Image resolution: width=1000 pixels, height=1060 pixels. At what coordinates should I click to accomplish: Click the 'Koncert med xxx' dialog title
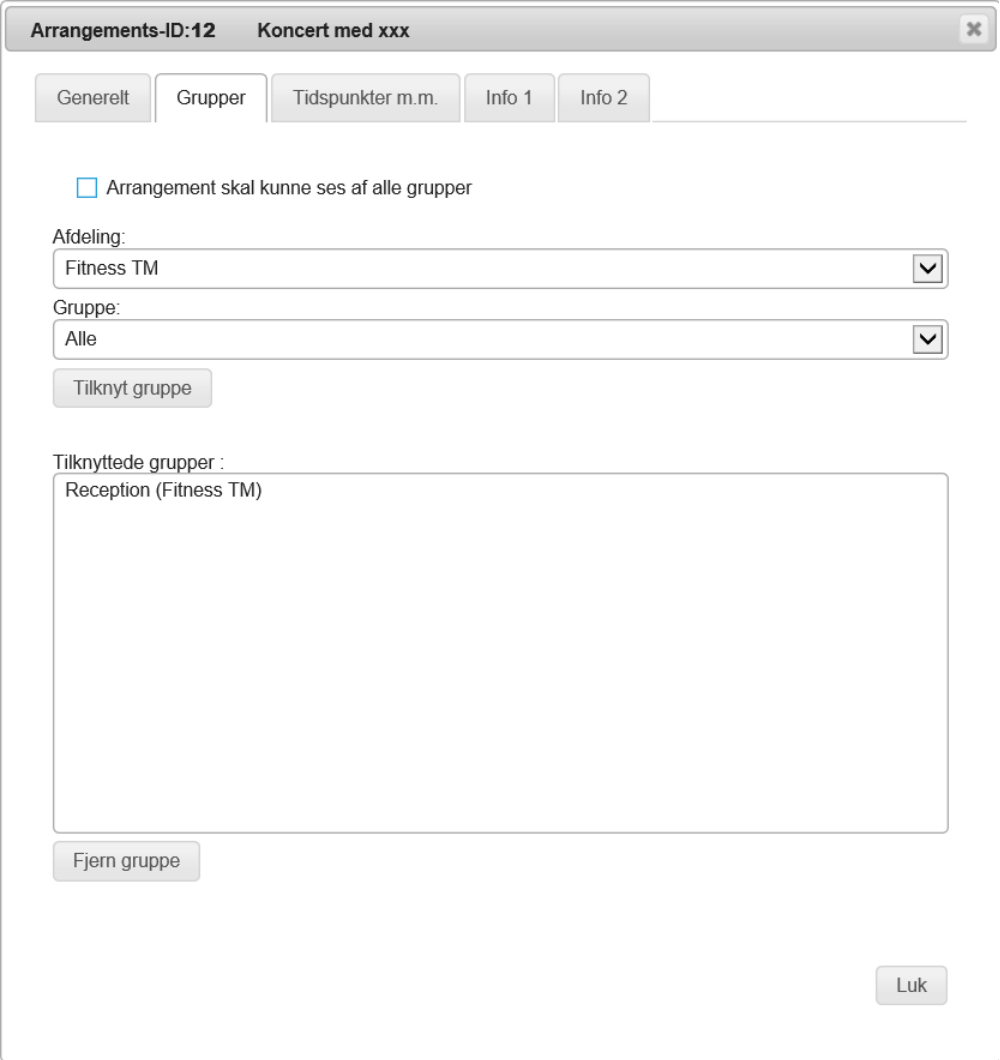[333, 31]
